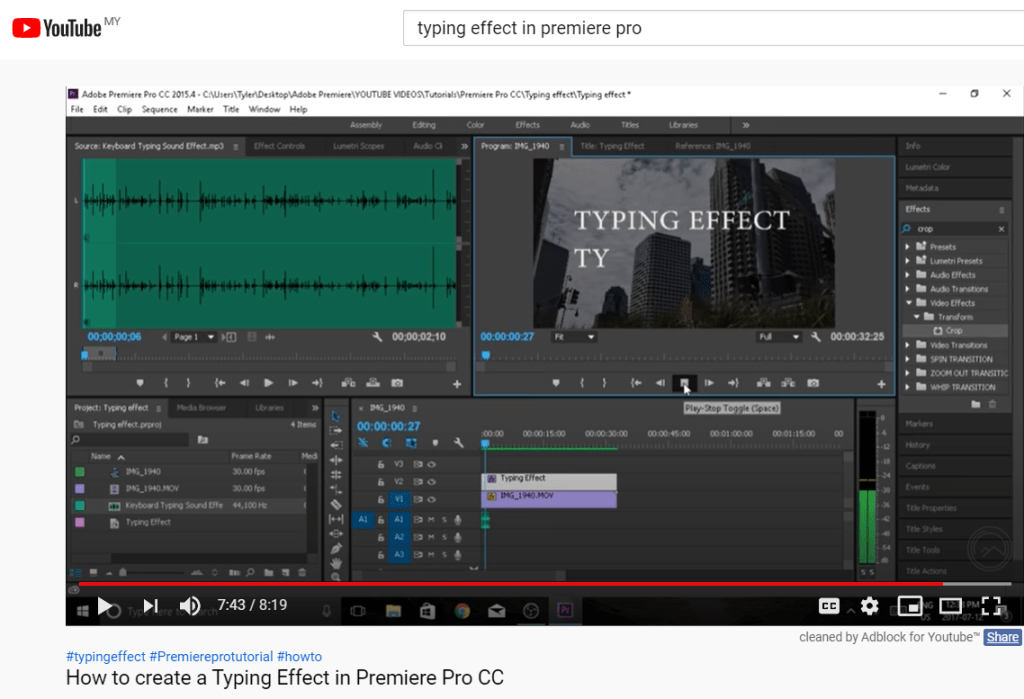Click the #typingeffect hashtag link

106,657
